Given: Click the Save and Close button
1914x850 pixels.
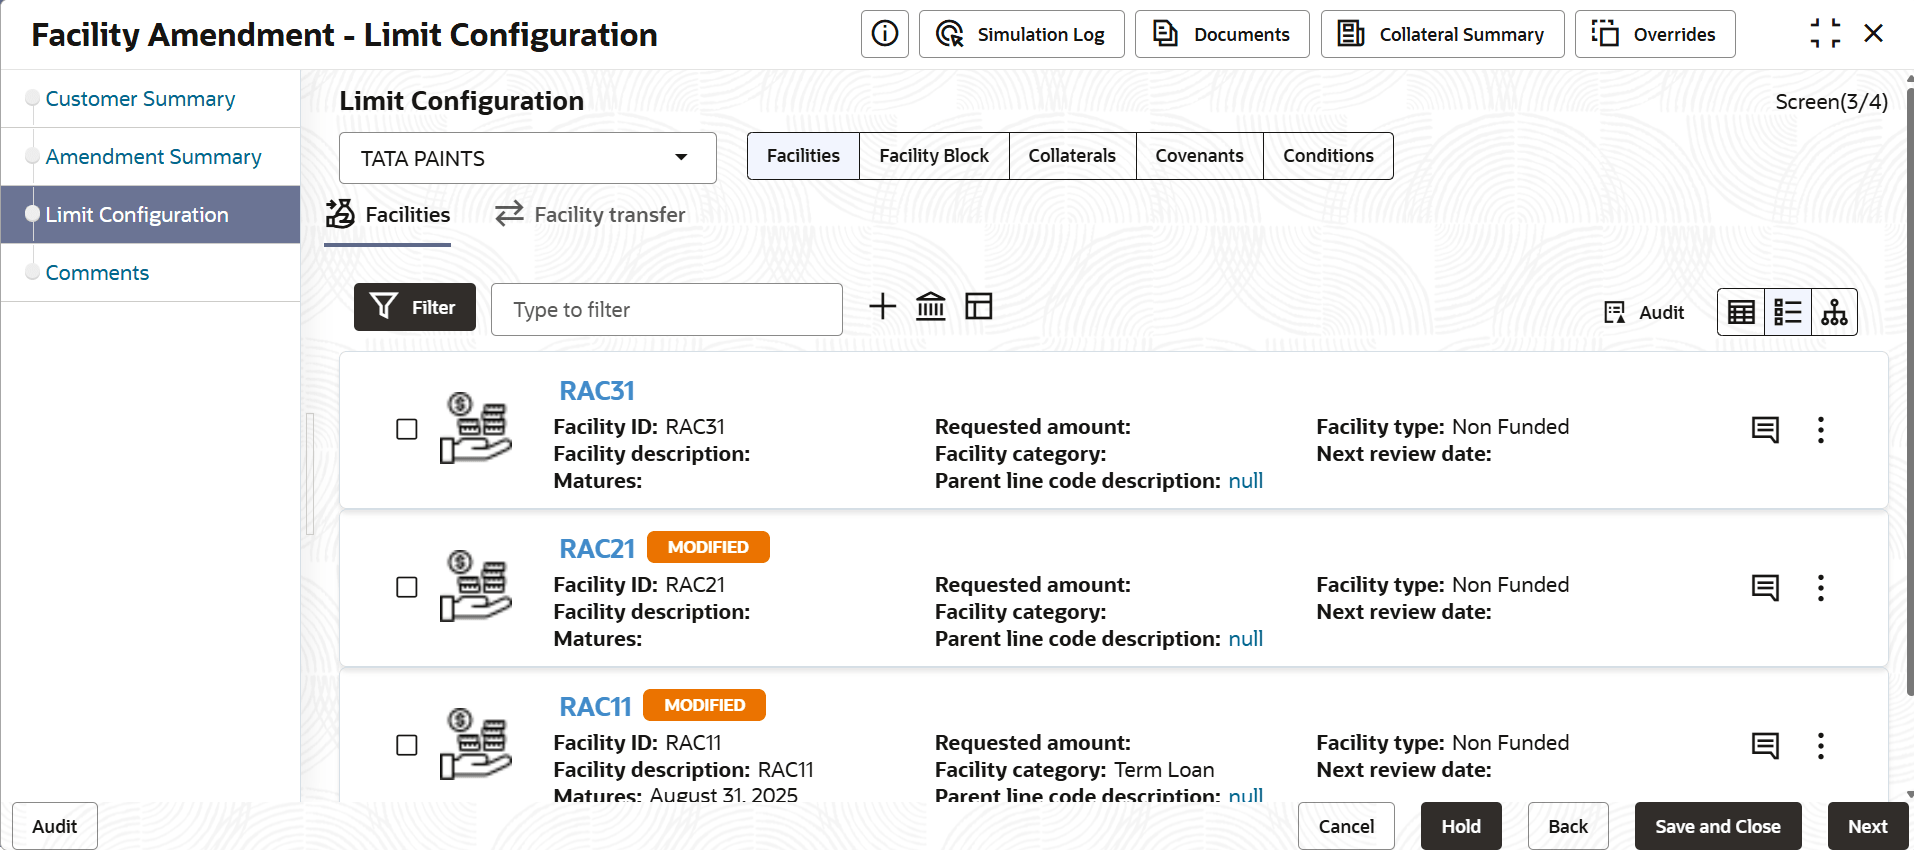Looking at the screenshot, I should (x=1717, y=826).
